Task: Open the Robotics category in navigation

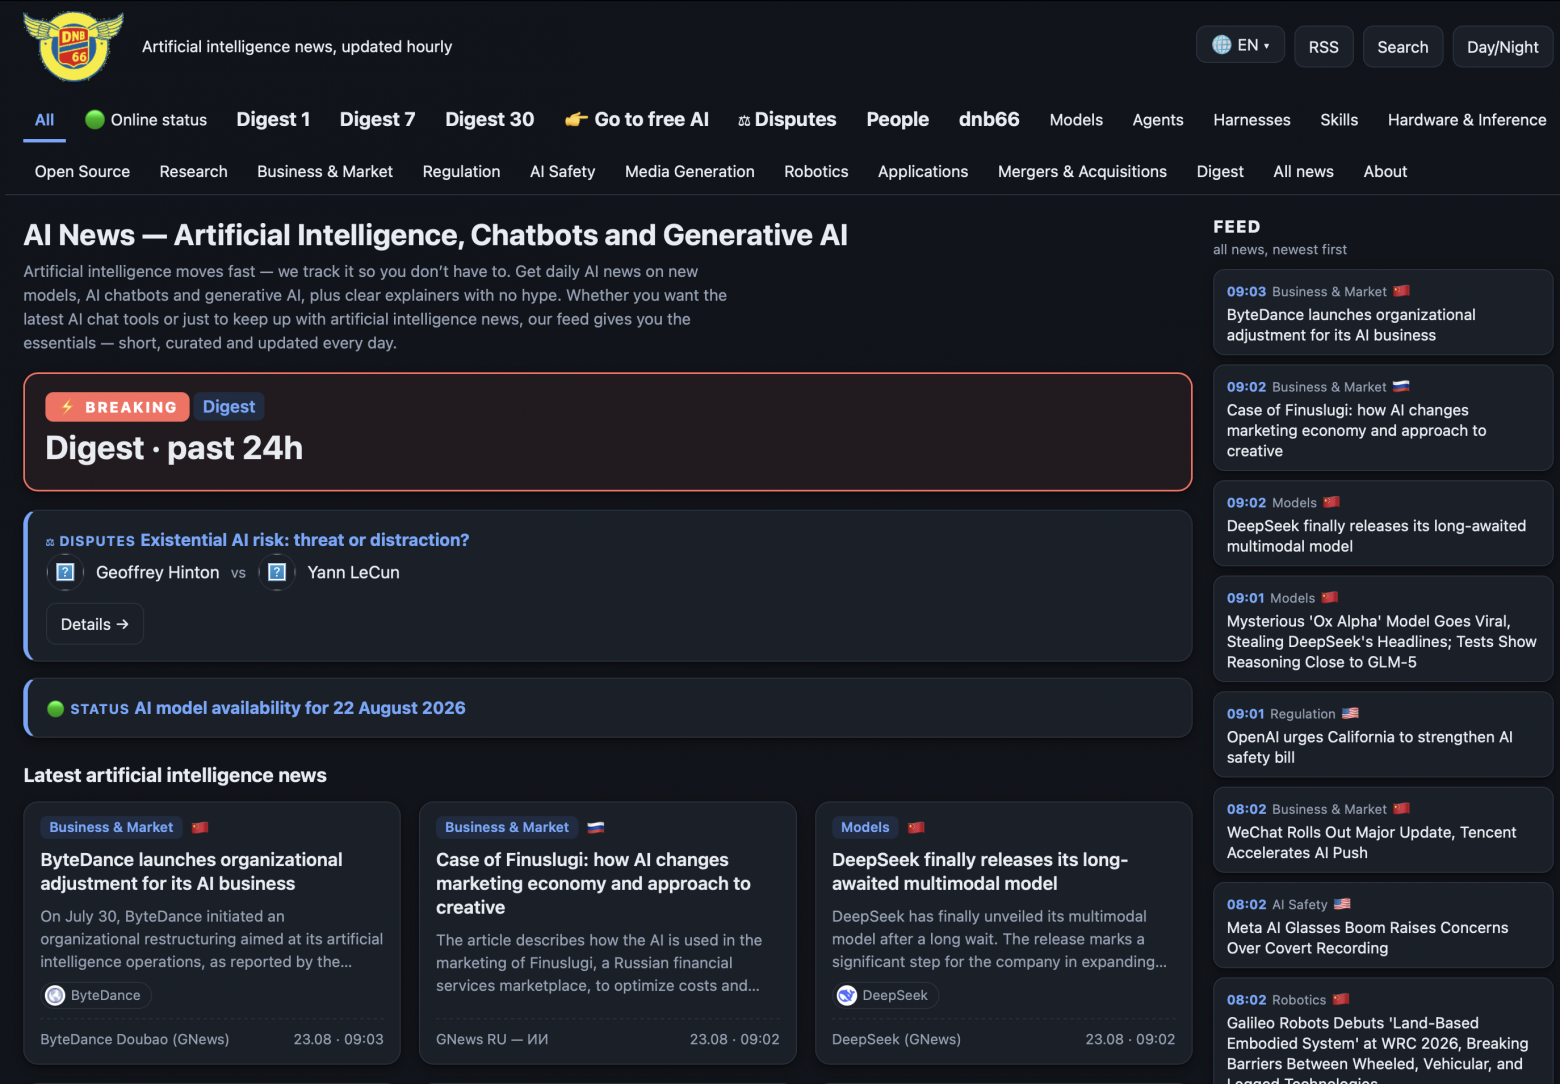Action: tap(816, 172)
